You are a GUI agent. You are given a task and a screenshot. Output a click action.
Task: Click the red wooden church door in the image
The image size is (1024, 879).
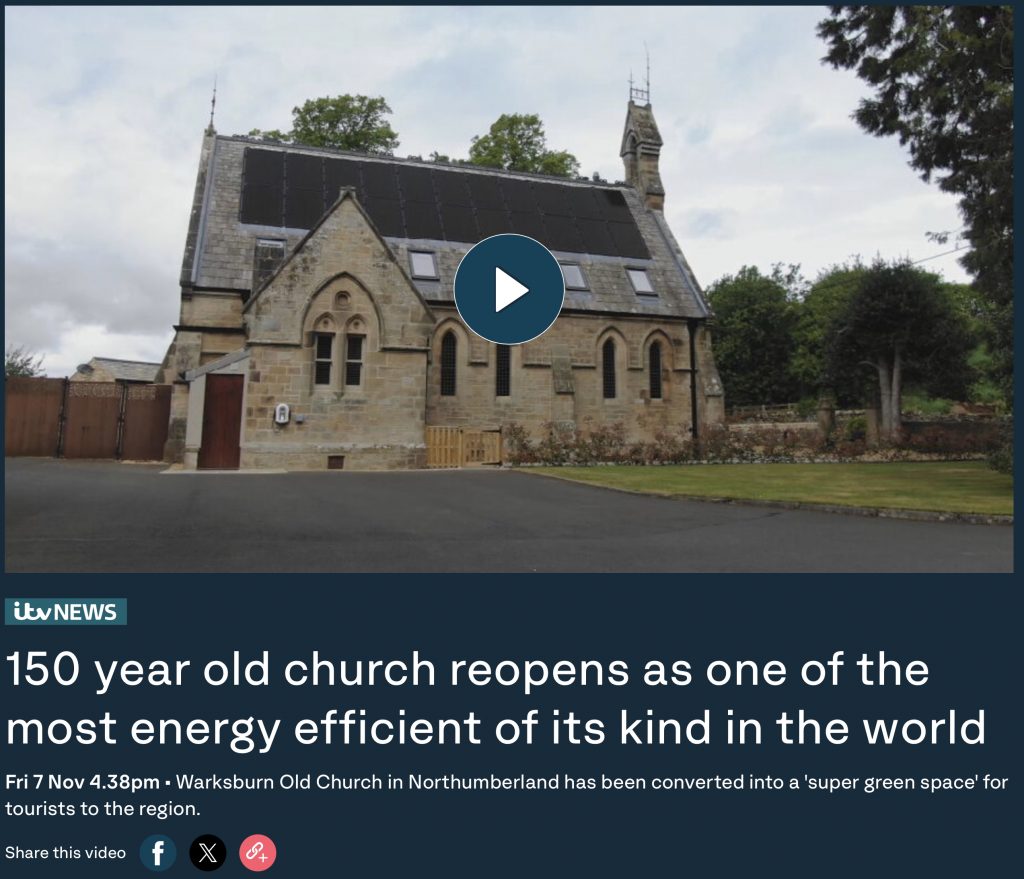[x=220, y=421]
